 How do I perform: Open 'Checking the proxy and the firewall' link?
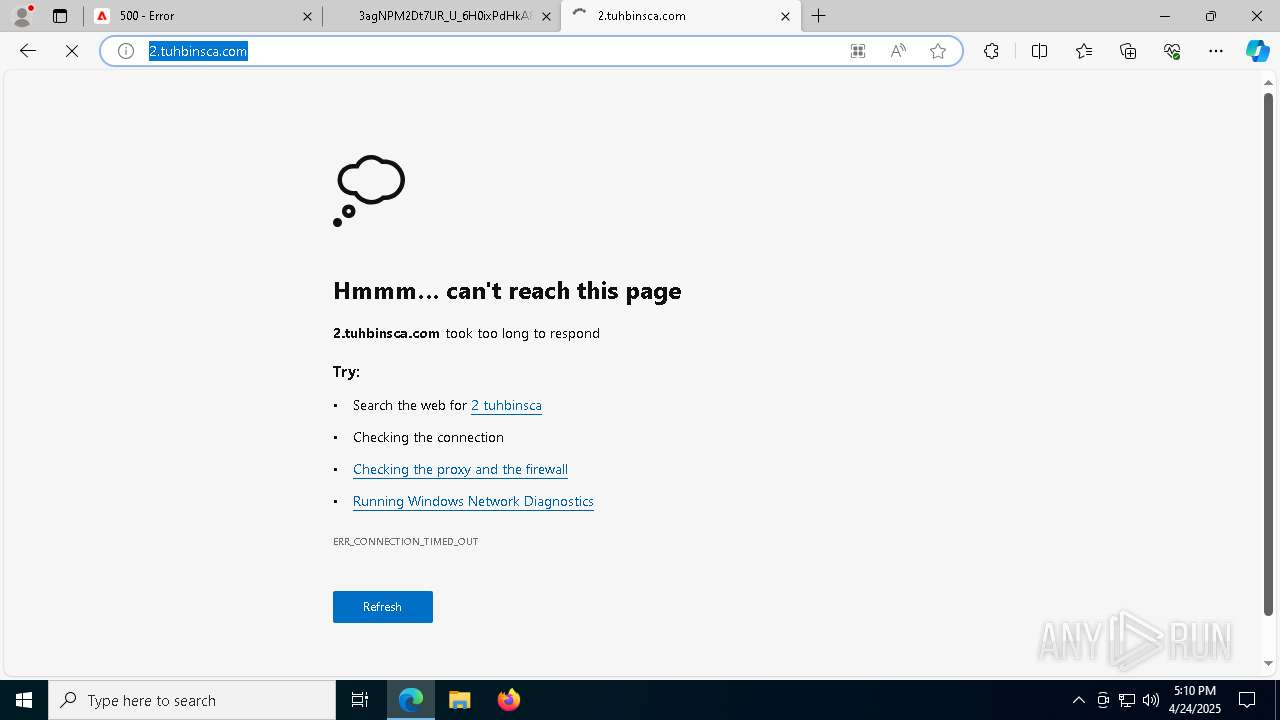click(460, 469)
